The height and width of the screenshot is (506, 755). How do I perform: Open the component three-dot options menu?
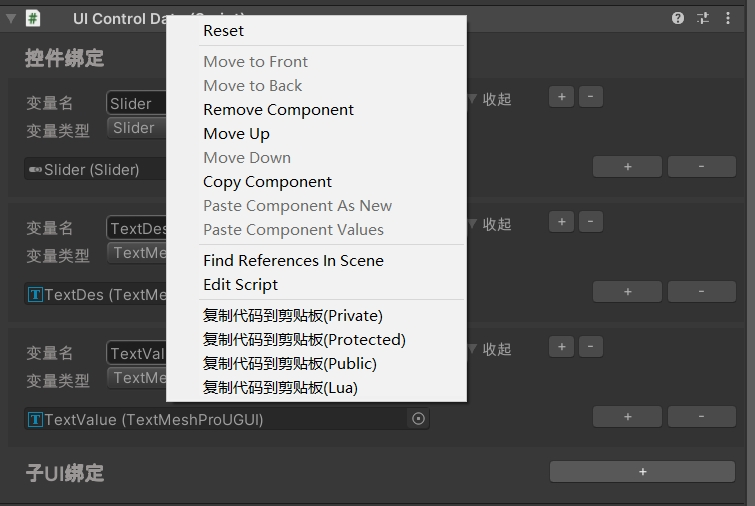point(728,18)
